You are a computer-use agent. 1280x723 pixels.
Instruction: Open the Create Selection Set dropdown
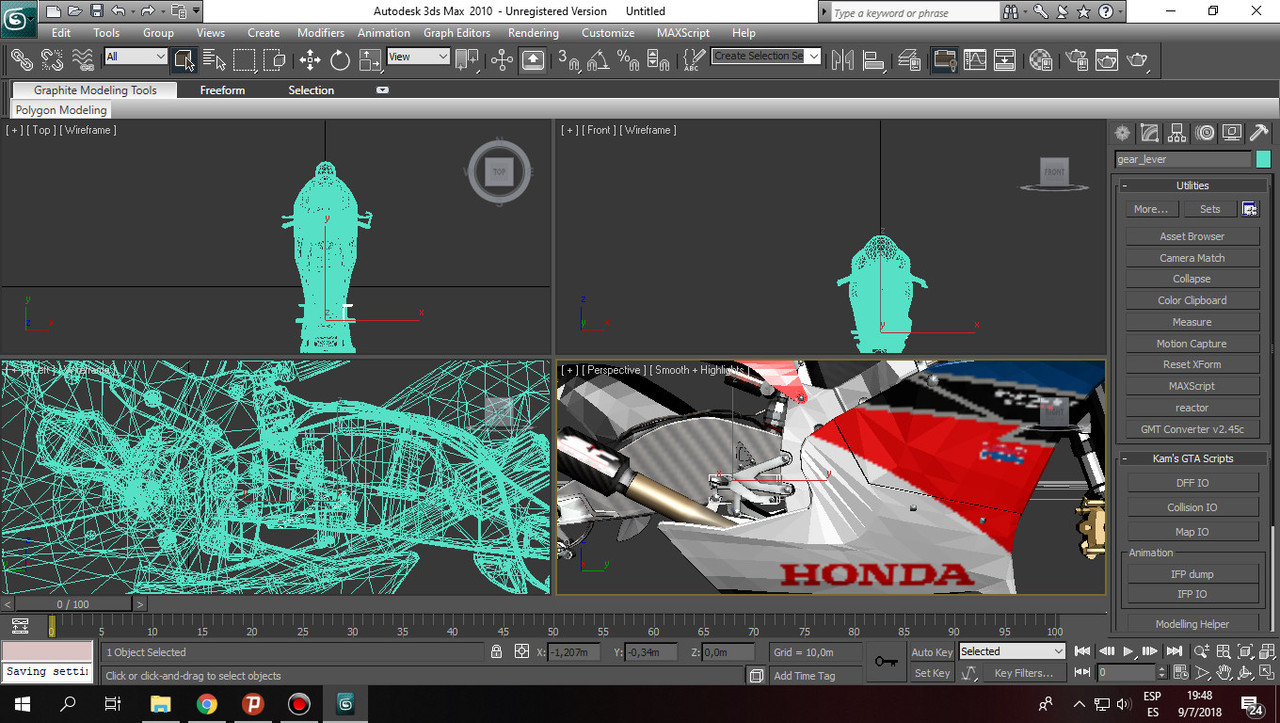coord(766,56)
